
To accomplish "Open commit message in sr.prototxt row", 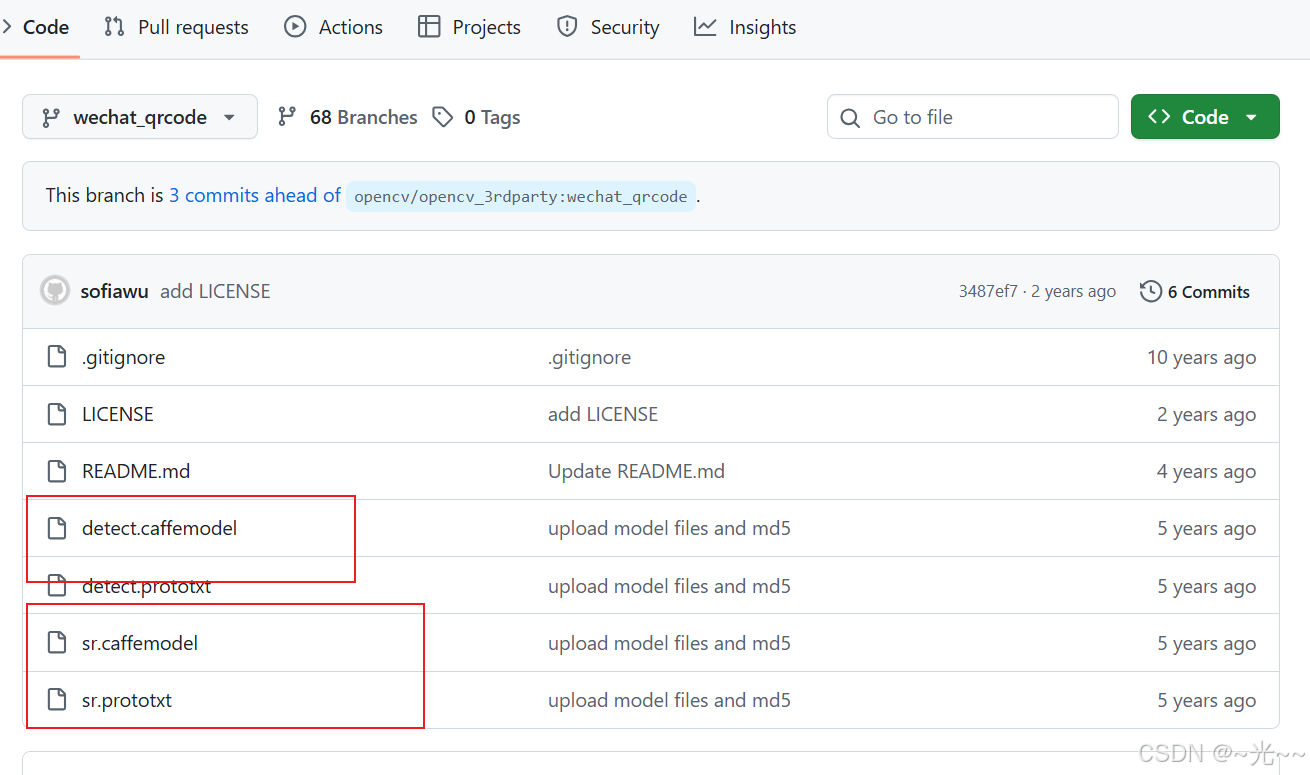I will point(670,700).
